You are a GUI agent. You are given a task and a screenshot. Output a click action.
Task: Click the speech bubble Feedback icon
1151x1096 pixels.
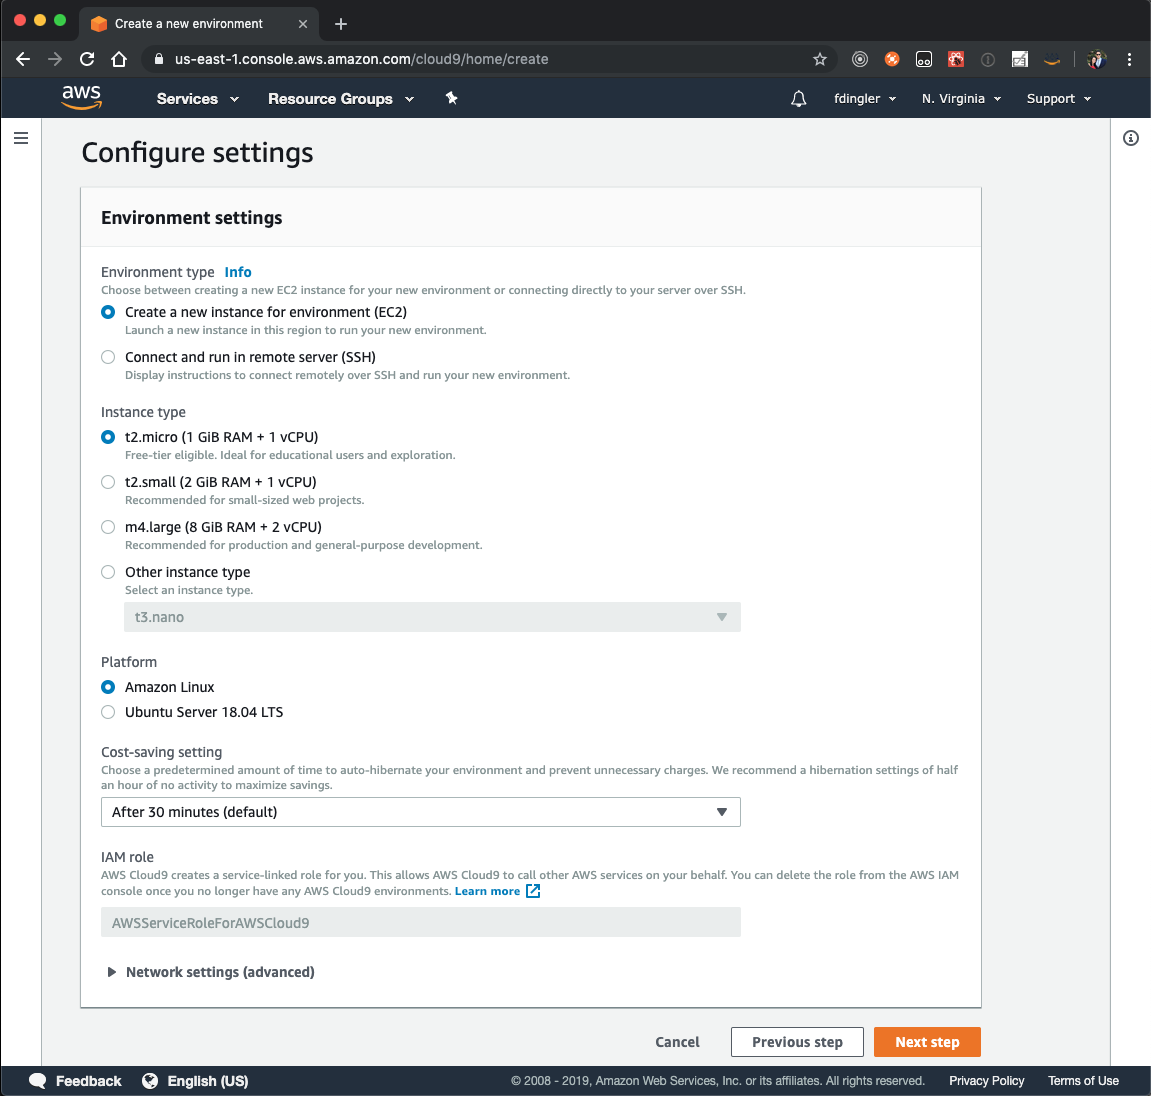point(37,1081)
